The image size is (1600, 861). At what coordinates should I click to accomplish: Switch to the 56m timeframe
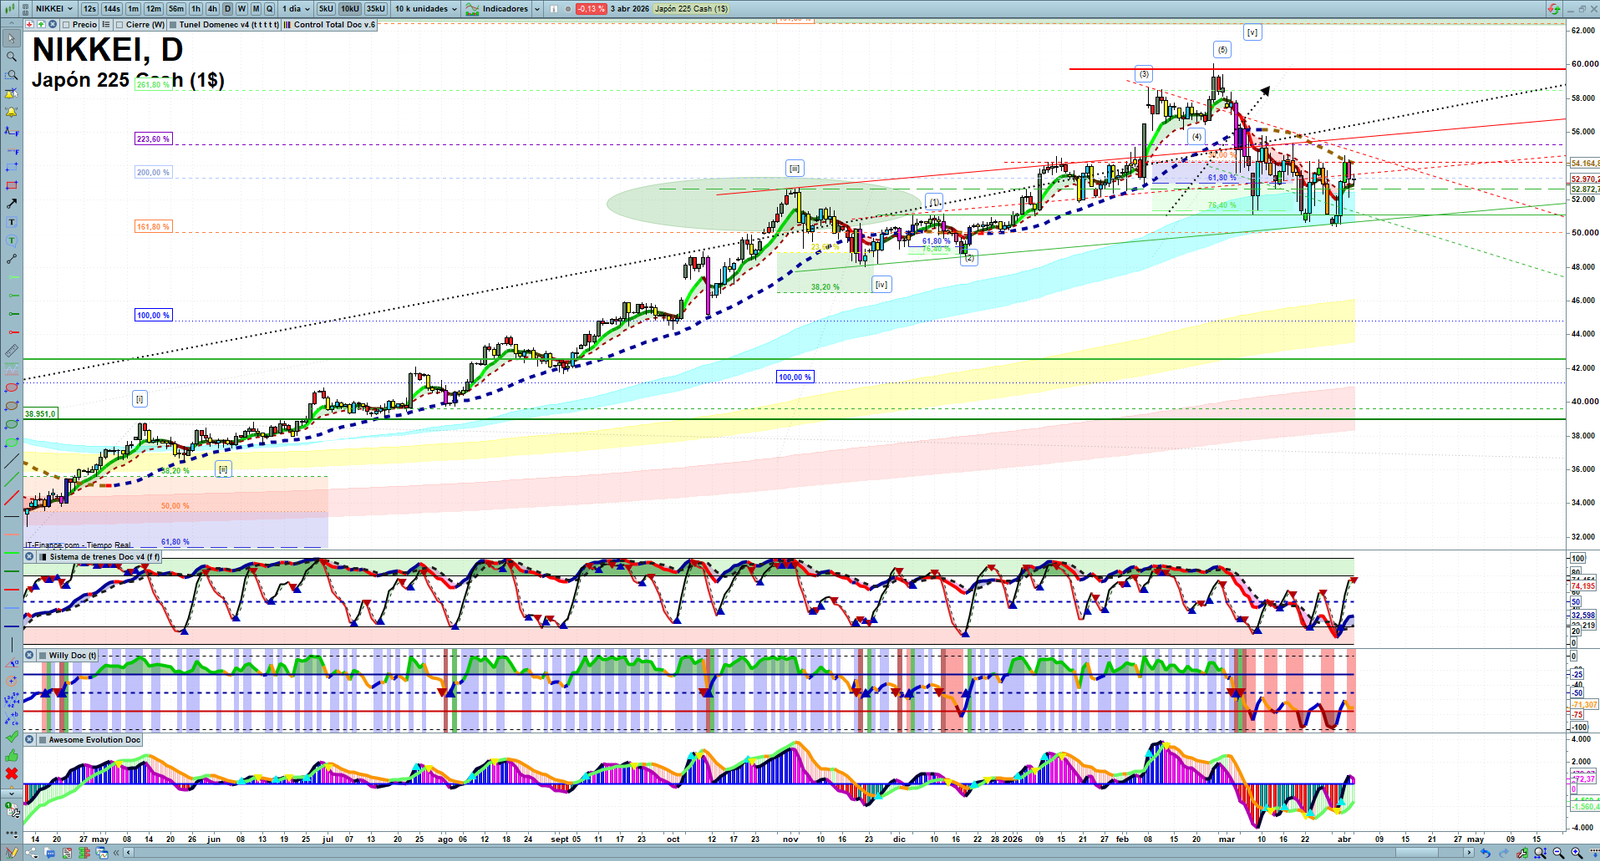(x=176, y=9)
